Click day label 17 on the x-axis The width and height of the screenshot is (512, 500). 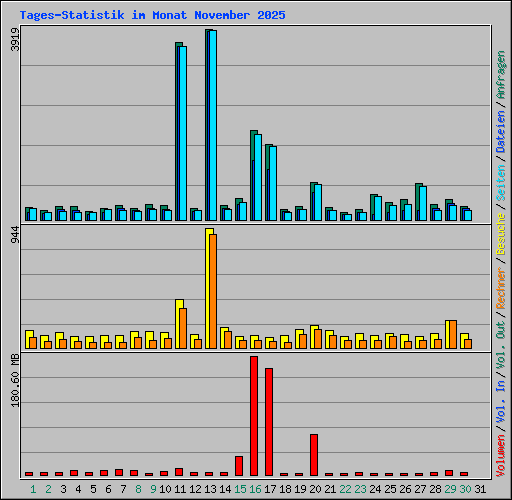pyautogui.click(x=270, y=489)
